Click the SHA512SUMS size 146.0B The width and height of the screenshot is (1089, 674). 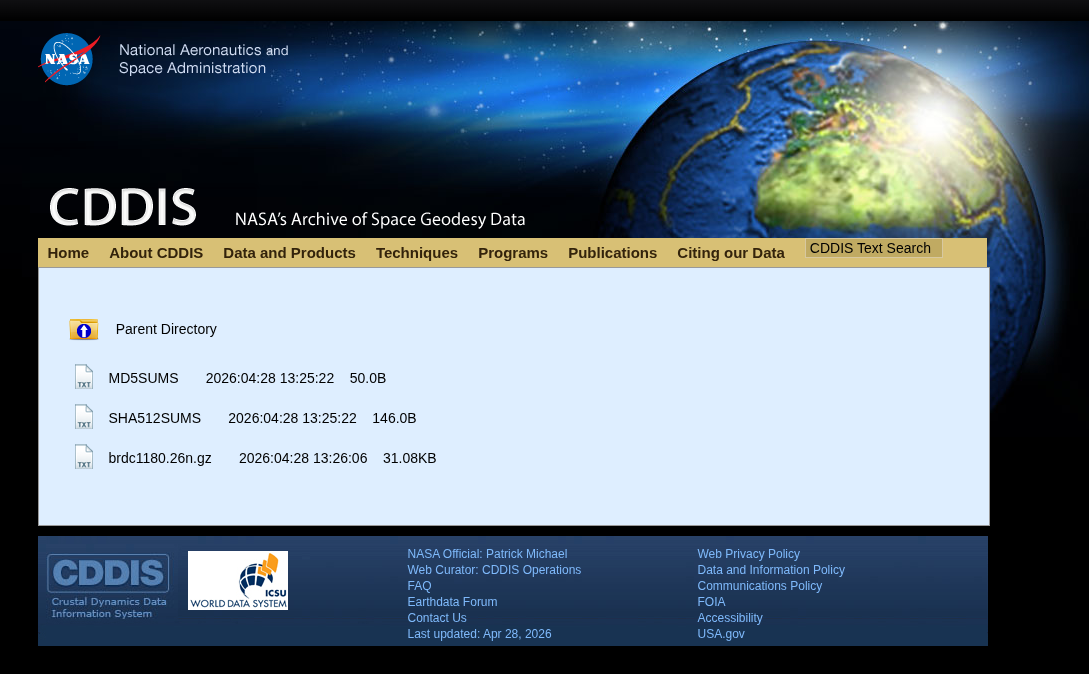(x=394, y=418)
